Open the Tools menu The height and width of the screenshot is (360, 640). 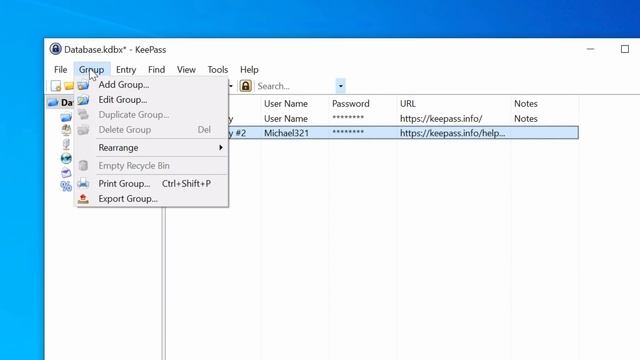(218, 70)
